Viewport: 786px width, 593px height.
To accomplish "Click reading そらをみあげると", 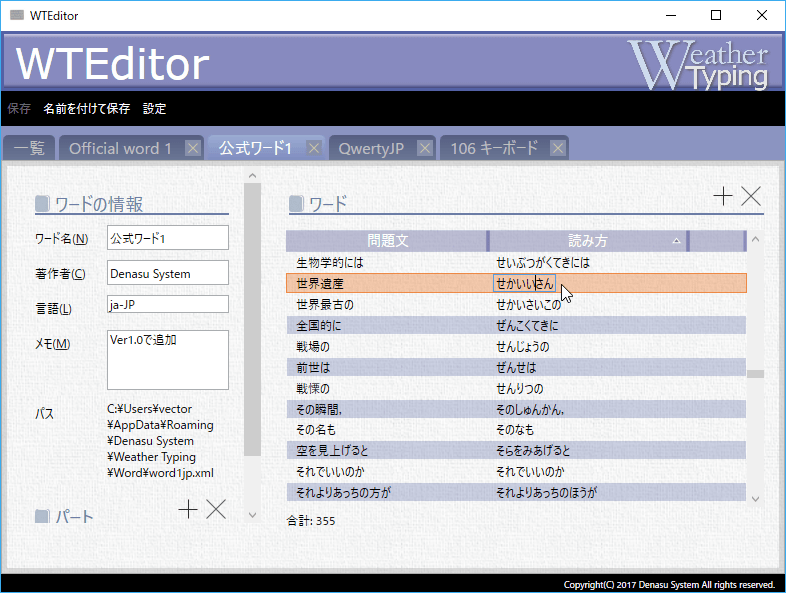I will (533, 450).
